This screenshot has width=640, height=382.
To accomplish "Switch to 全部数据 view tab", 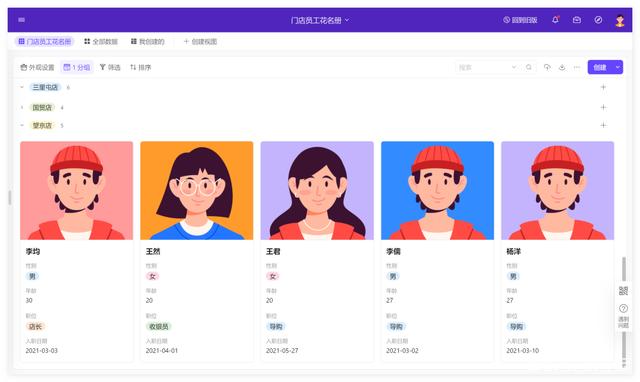I will point(101,42).
